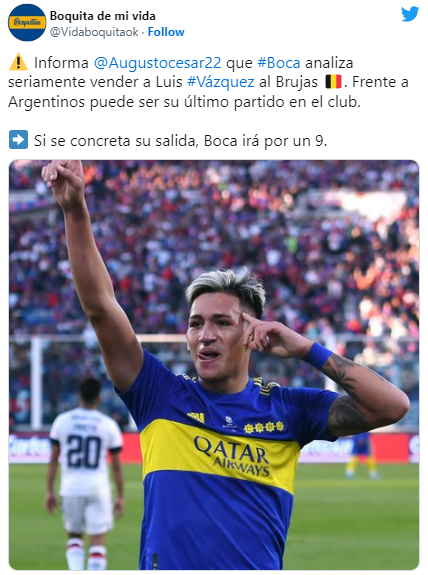Click the blue right-arrow emoji
Viewport: 428px width, 575px height.
coord(18,140)
